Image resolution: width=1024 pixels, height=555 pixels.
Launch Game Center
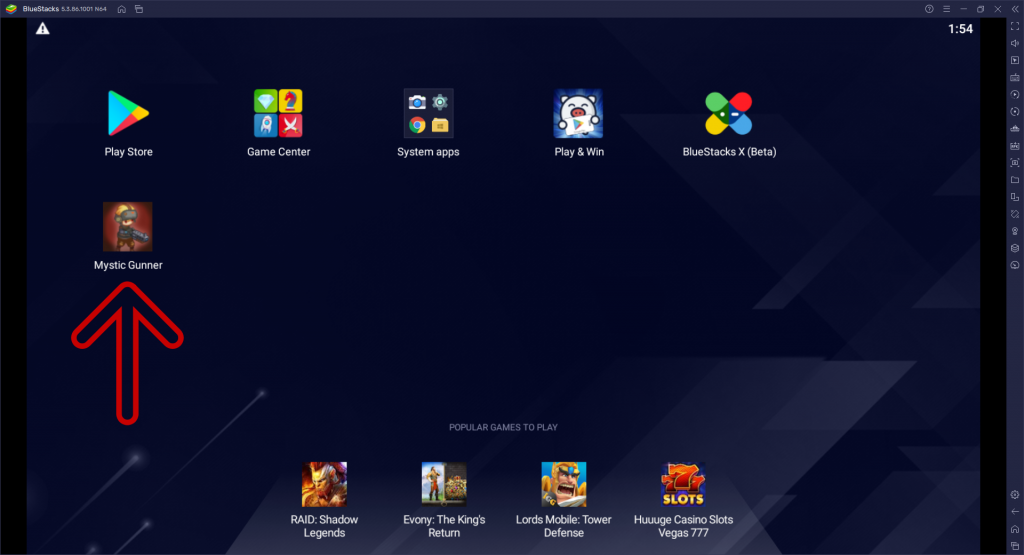278,114
